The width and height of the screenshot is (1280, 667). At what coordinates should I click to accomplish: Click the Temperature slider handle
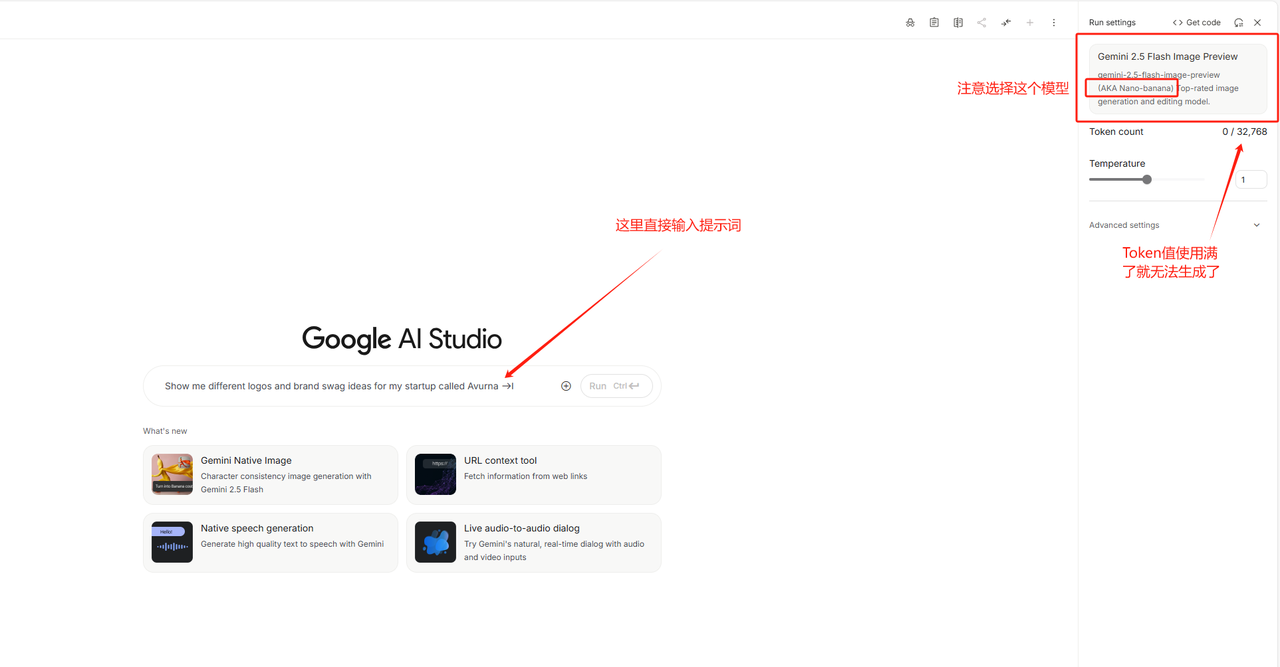point(1147,180)
